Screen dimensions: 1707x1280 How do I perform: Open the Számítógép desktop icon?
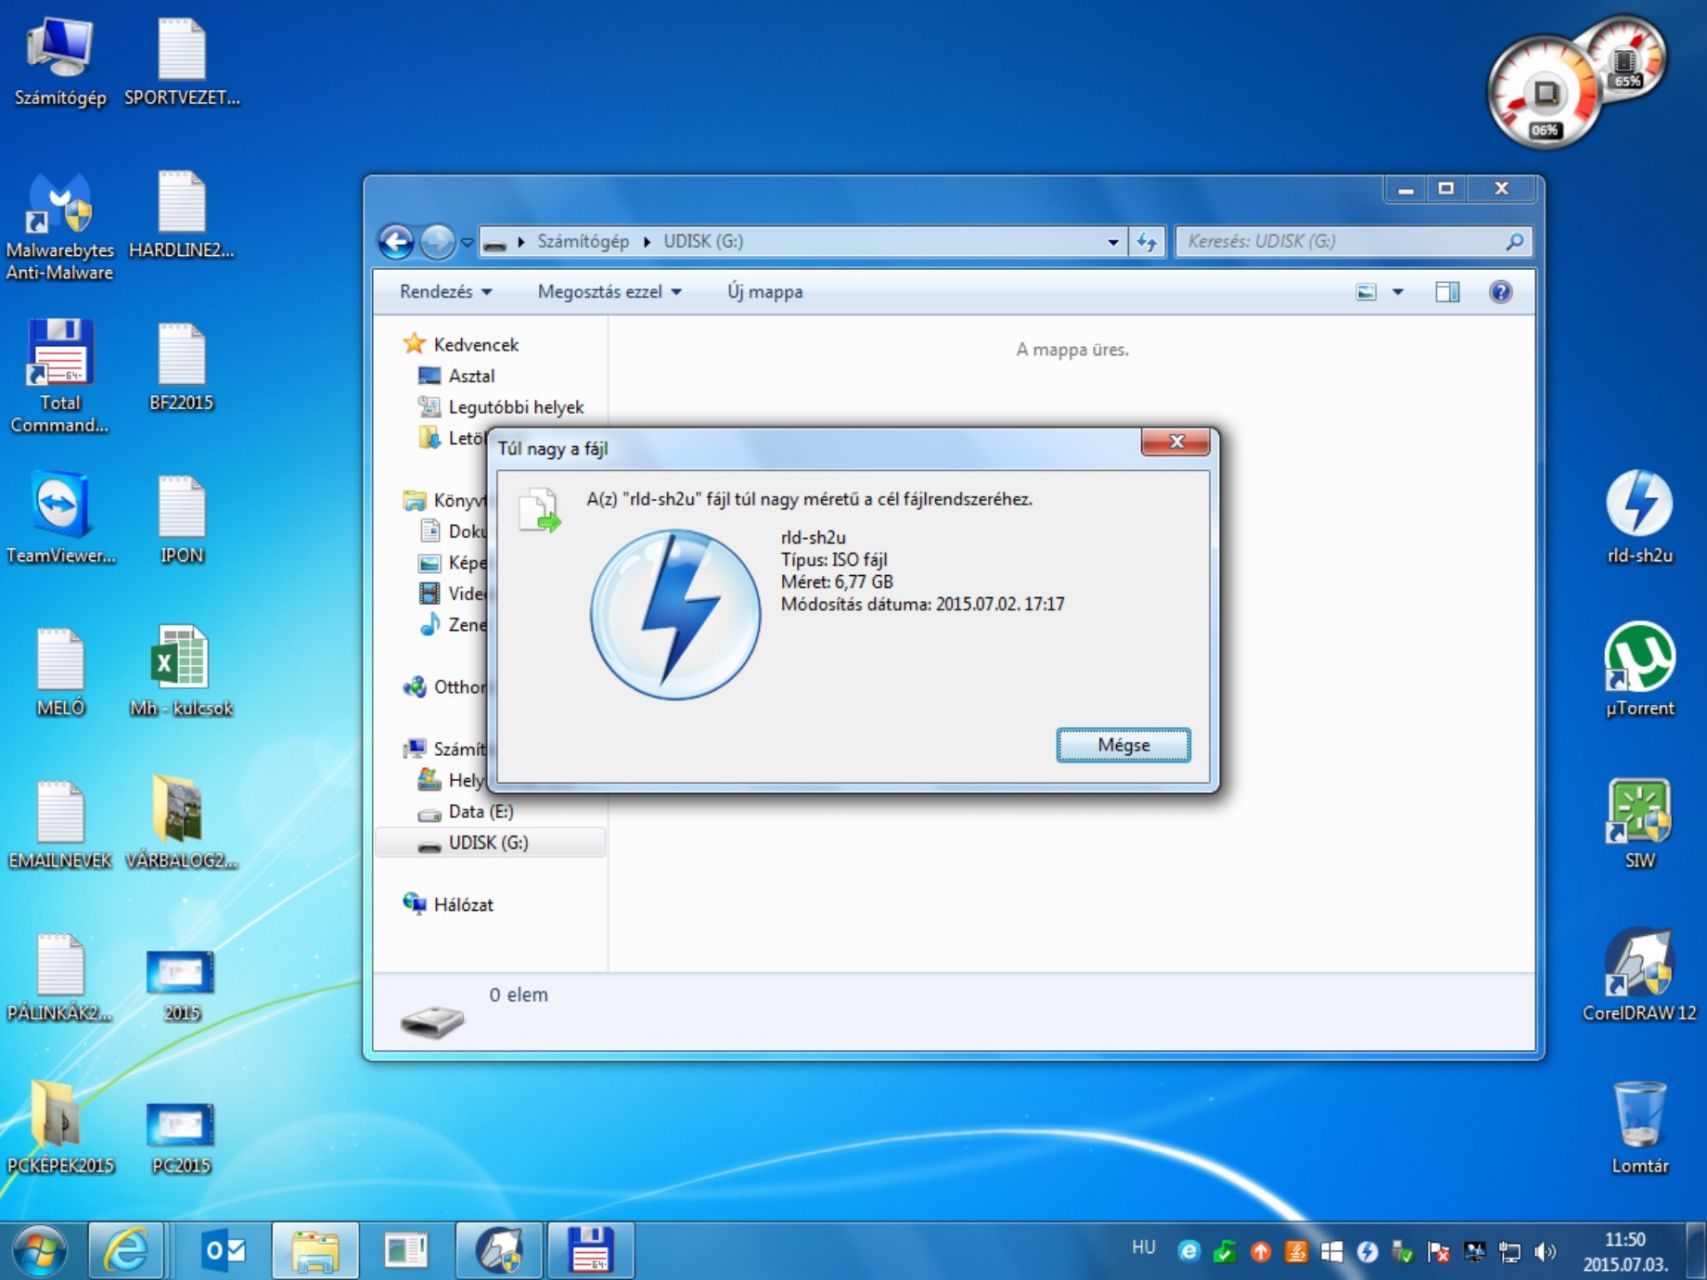click(x=60, y=62)
